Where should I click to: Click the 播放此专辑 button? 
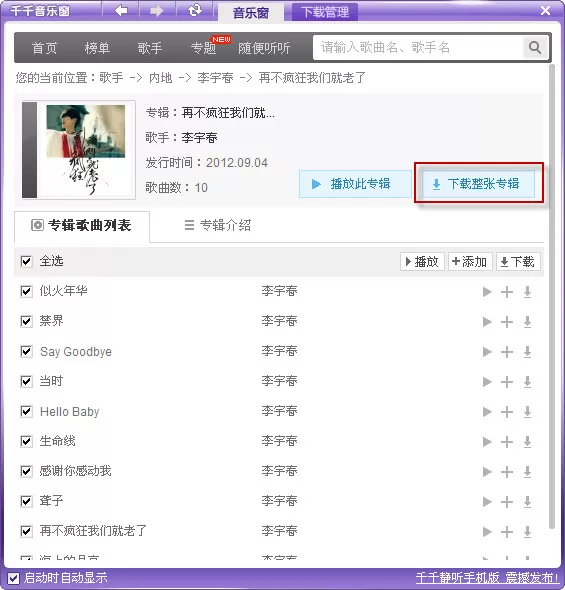click(355, 184)
